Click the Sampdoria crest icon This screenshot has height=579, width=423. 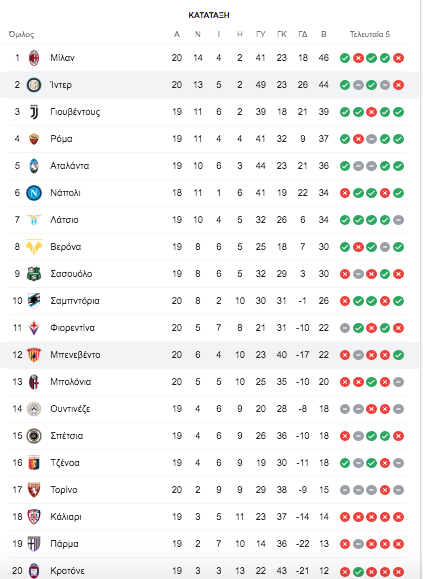click(x=34, y=301)
